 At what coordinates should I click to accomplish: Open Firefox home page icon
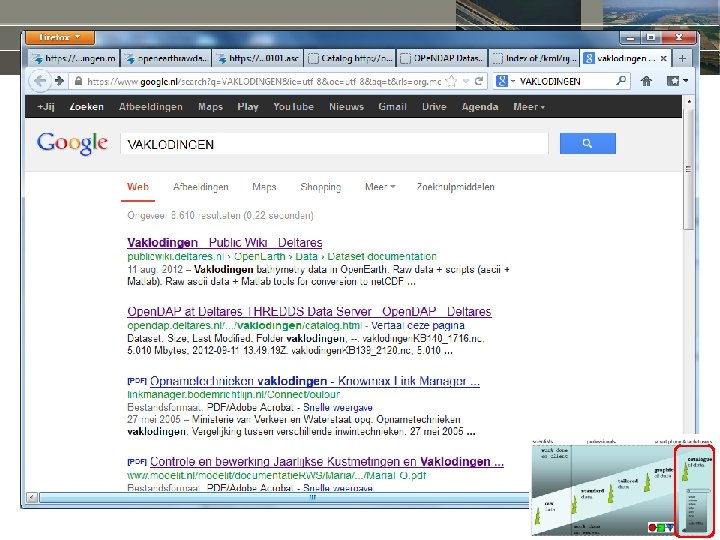[x=646, y=81]
